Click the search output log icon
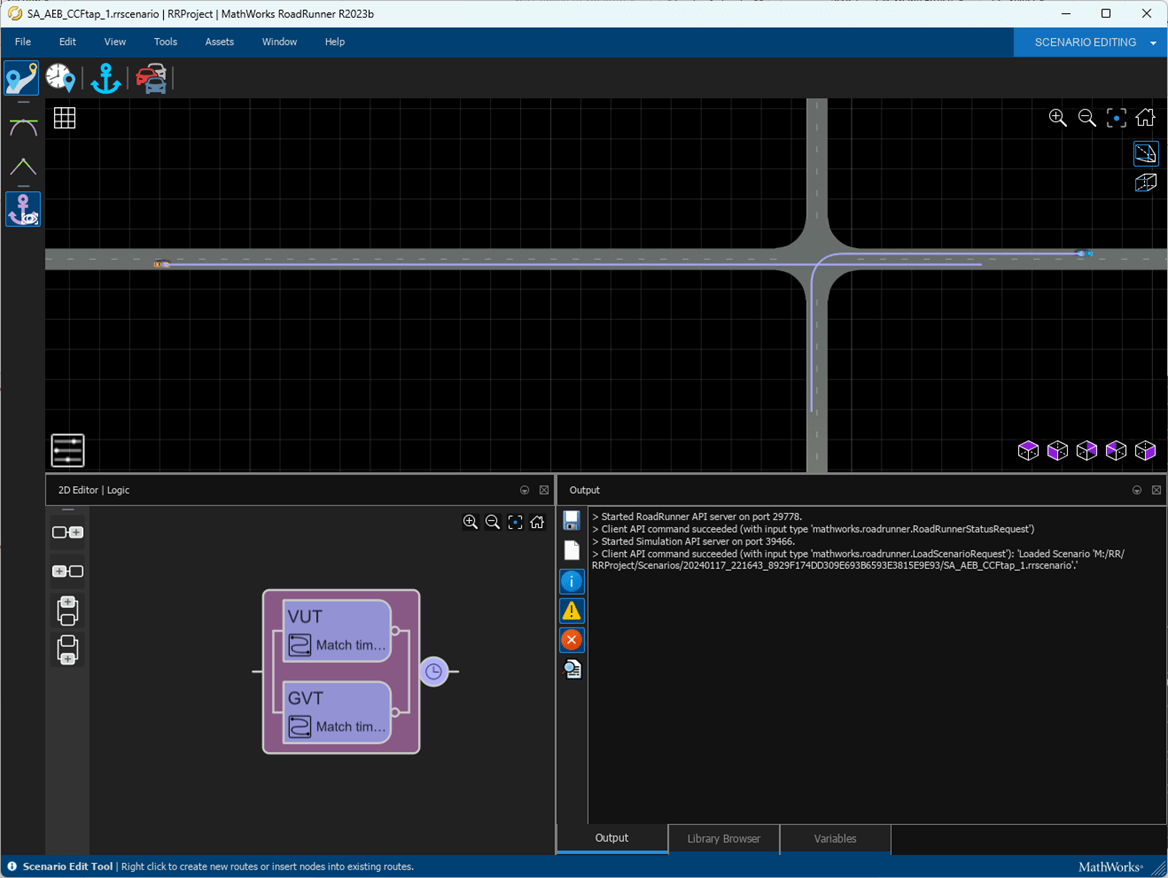This screenshot has width=1168, height=878. [572, 669]
